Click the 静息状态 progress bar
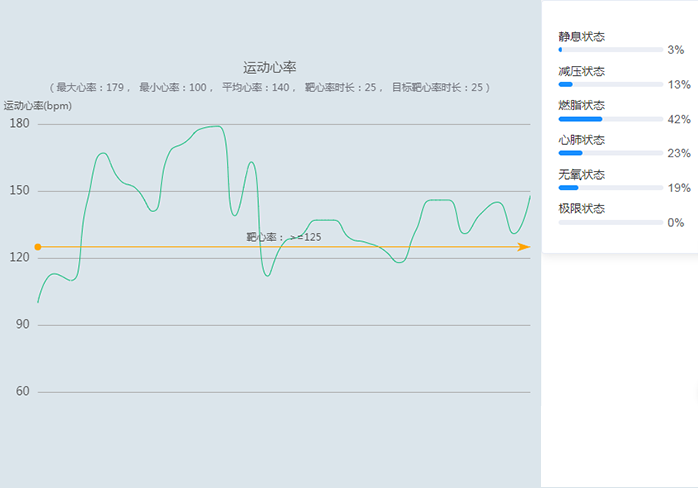Image resolution: width=698 pixels, height=488 pixels. [610, 49]
